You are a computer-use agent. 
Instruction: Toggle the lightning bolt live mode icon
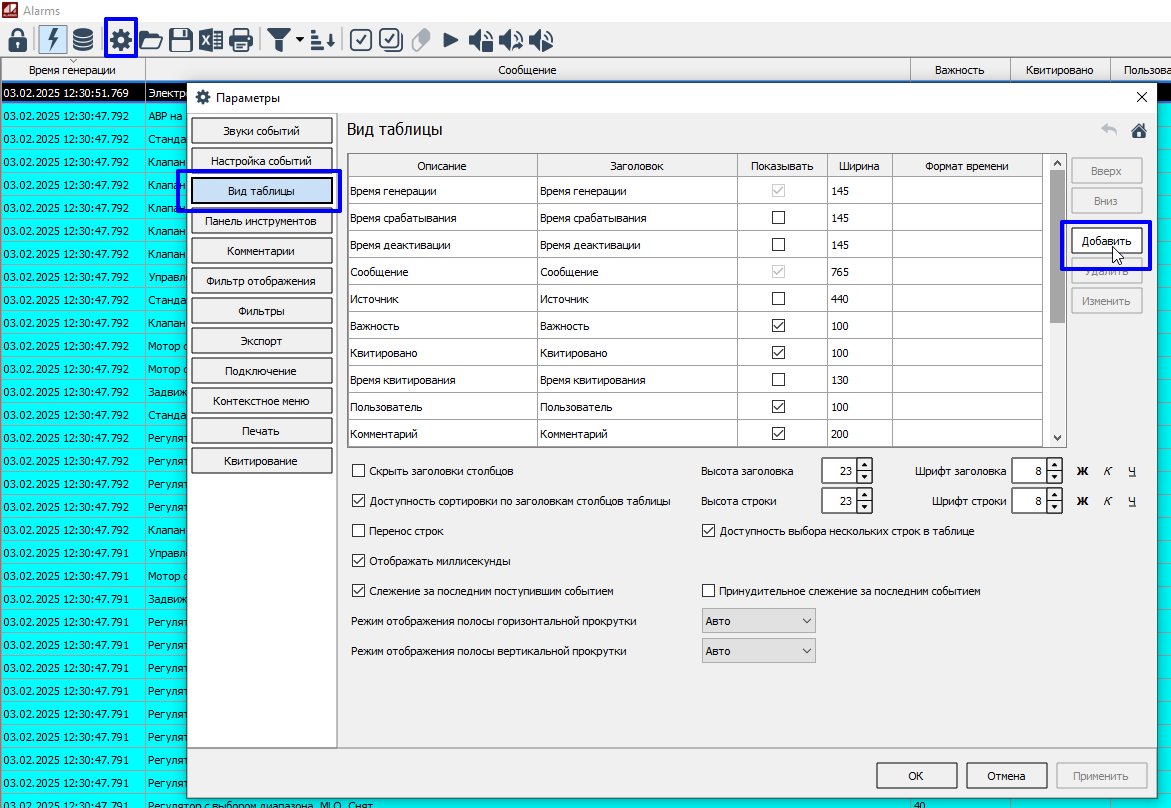pos(52,40)
